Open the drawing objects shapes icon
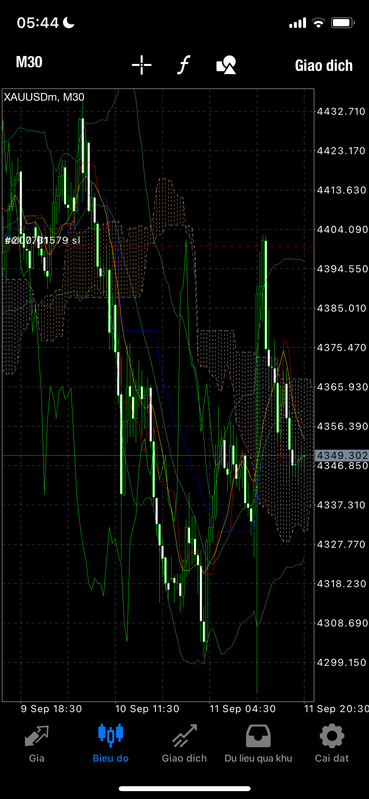This screenshot has height=799, width=369. pos(226,65)
